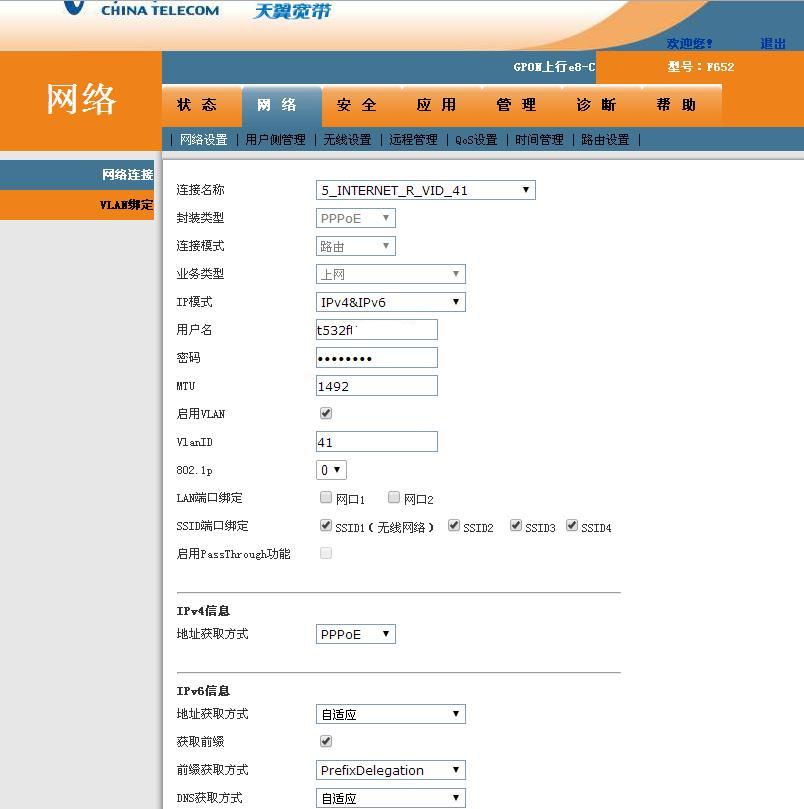Open the 无线设置 submenu
The image size is (804, 809).
(x=347, y=140)
